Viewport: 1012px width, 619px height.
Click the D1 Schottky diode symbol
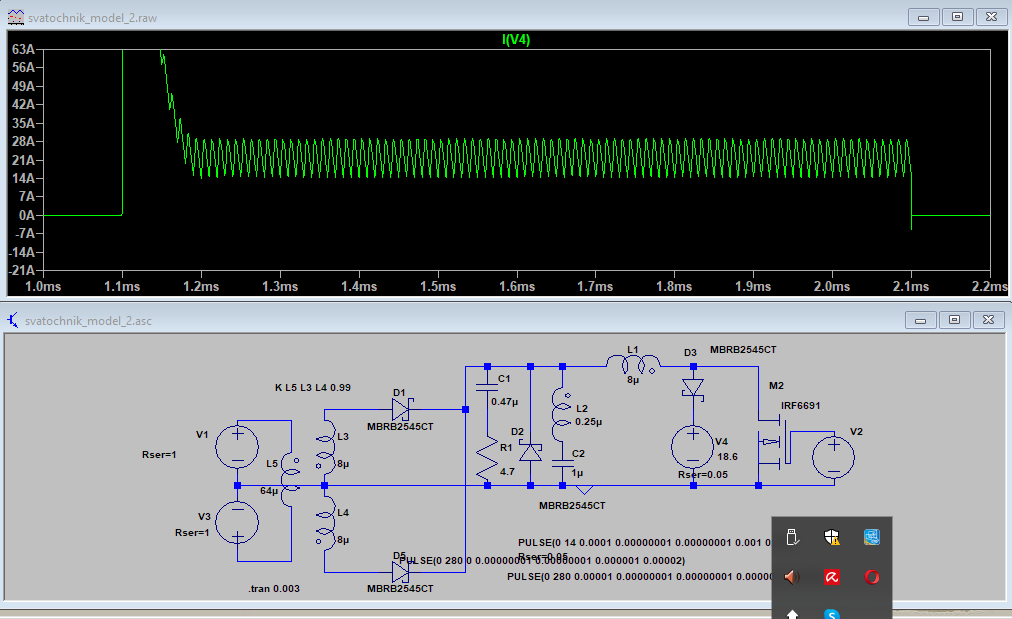pyautogui.click(x=400, y=409)
